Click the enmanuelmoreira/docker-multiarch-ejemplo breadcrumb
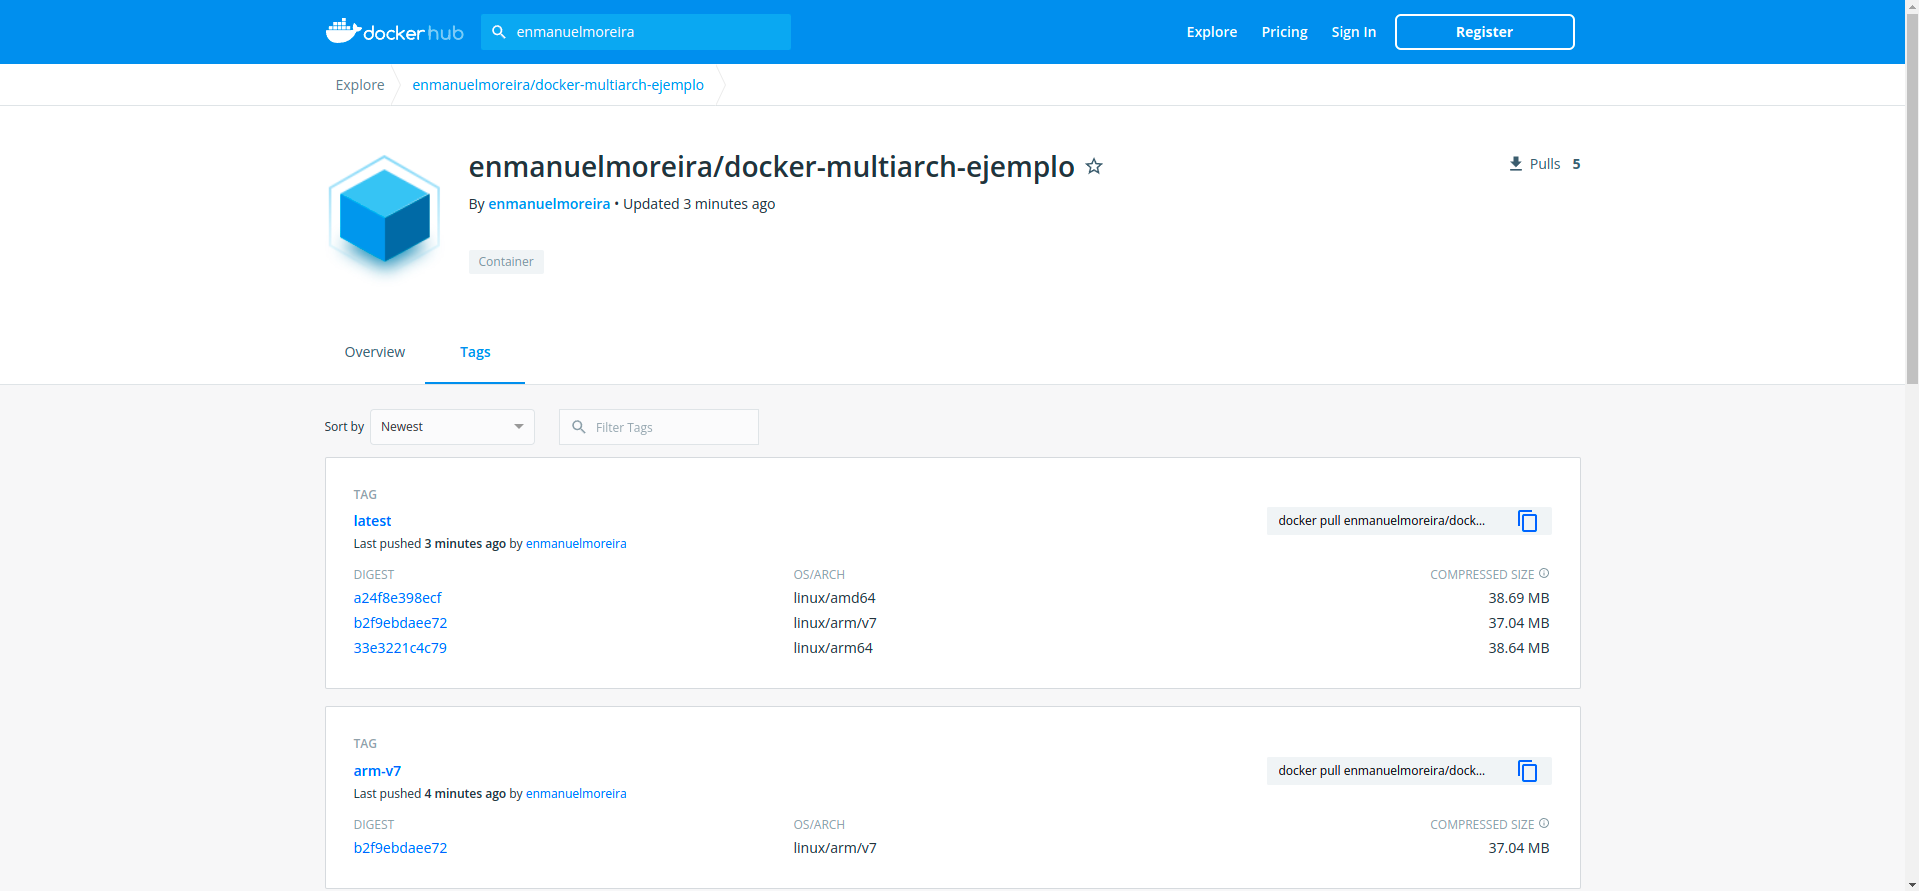 558,85
